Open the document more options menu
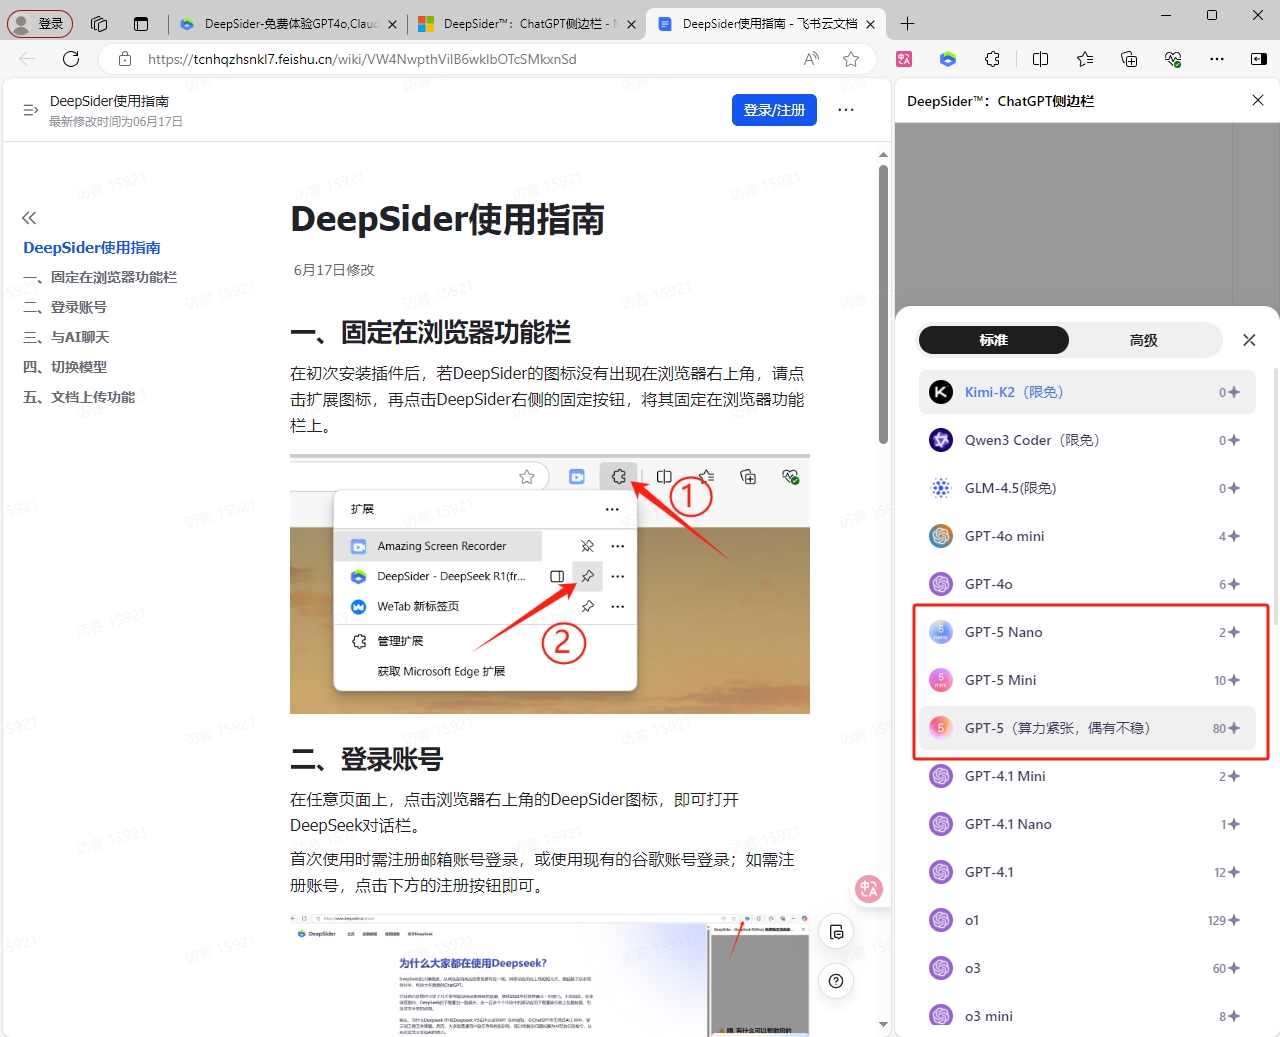 click(x=846, y=110)
